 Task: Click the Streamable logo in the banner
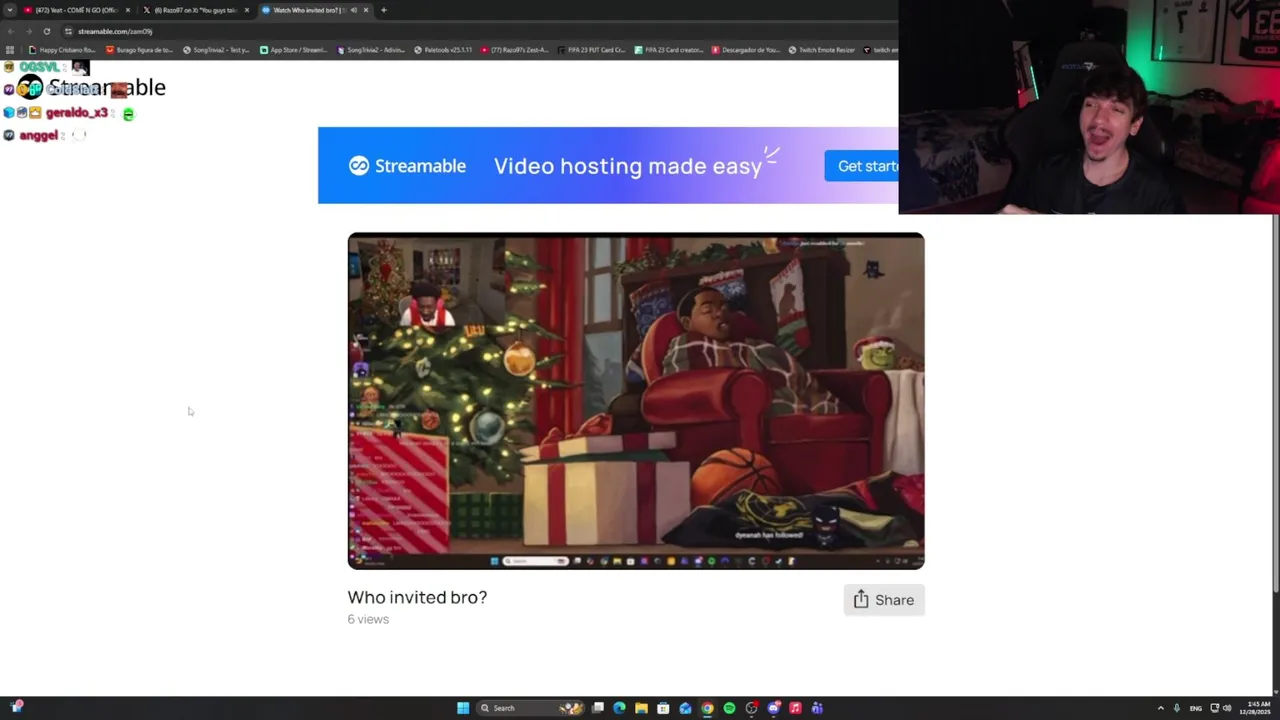click(x=407, y=166)
